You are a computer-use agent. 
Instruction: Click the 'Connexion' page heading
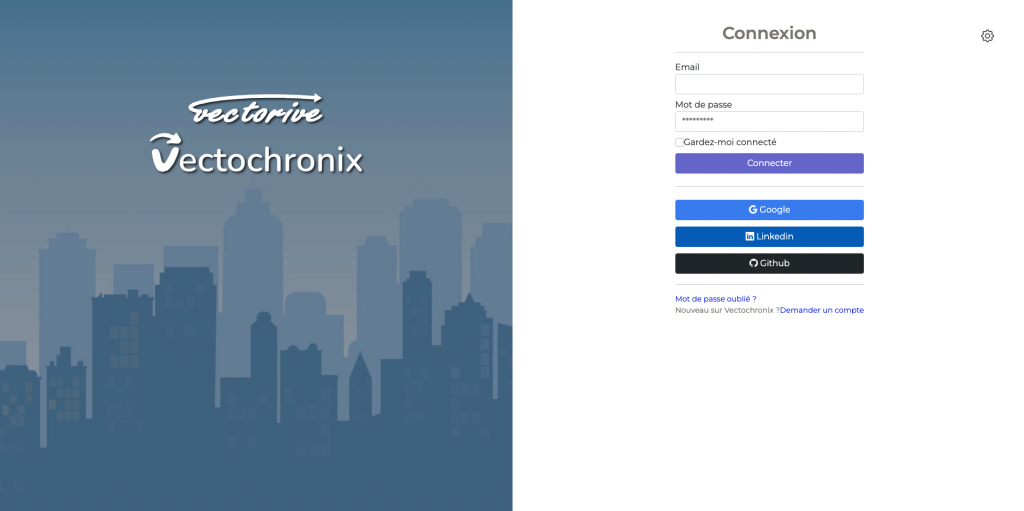(769, 33)
